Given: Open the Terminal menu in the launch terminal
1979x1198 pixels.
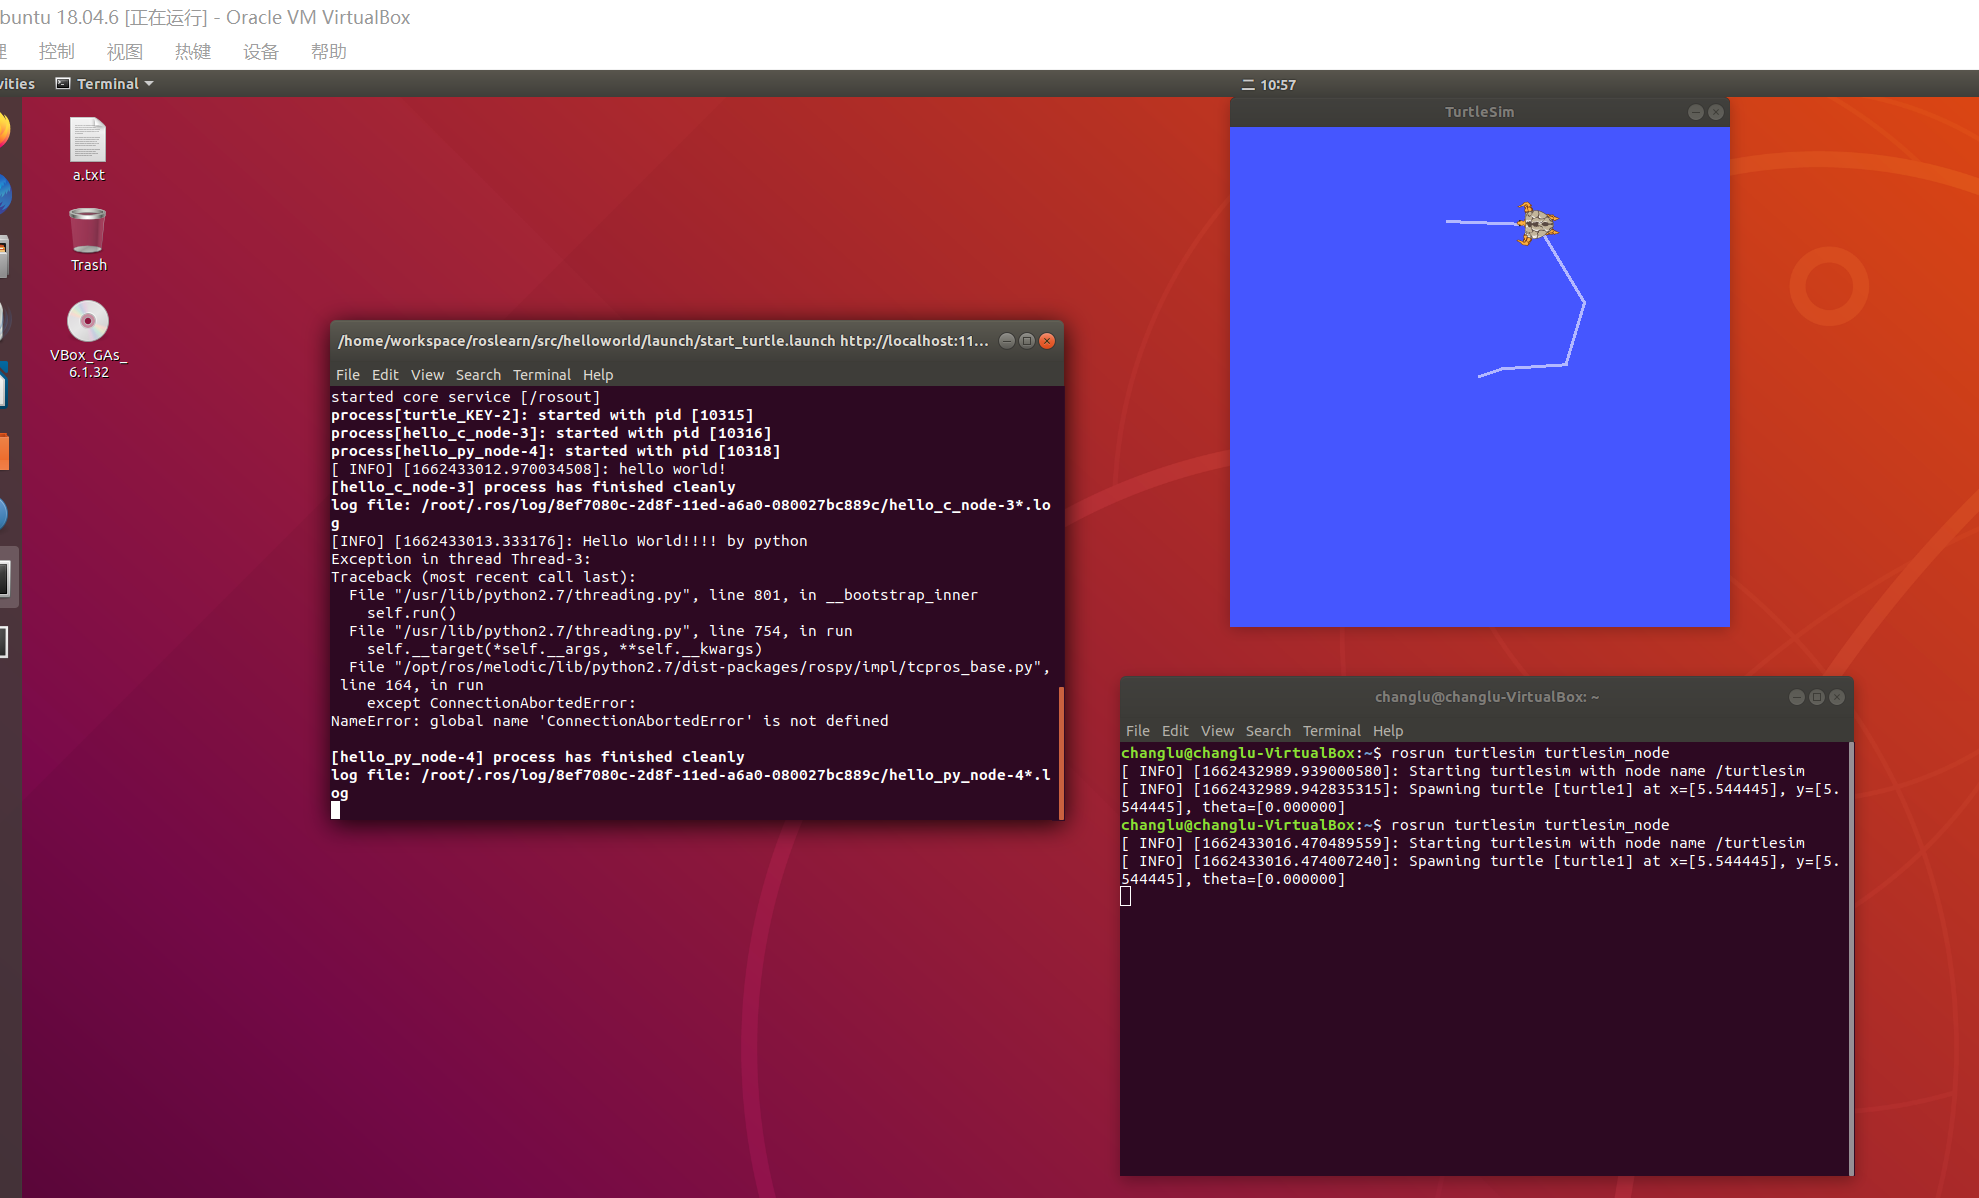Looking at the screenshot, I should (x=541, y=374).
